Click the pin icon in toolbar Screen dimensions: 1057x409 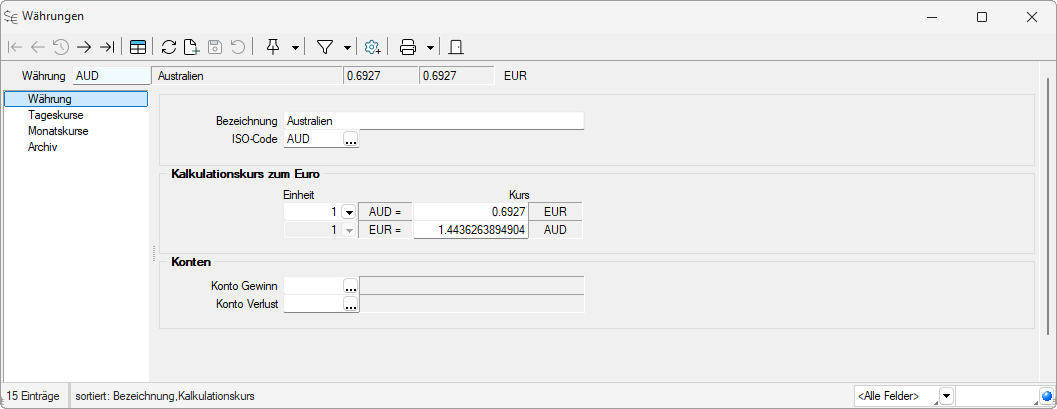tap(273, 47)
